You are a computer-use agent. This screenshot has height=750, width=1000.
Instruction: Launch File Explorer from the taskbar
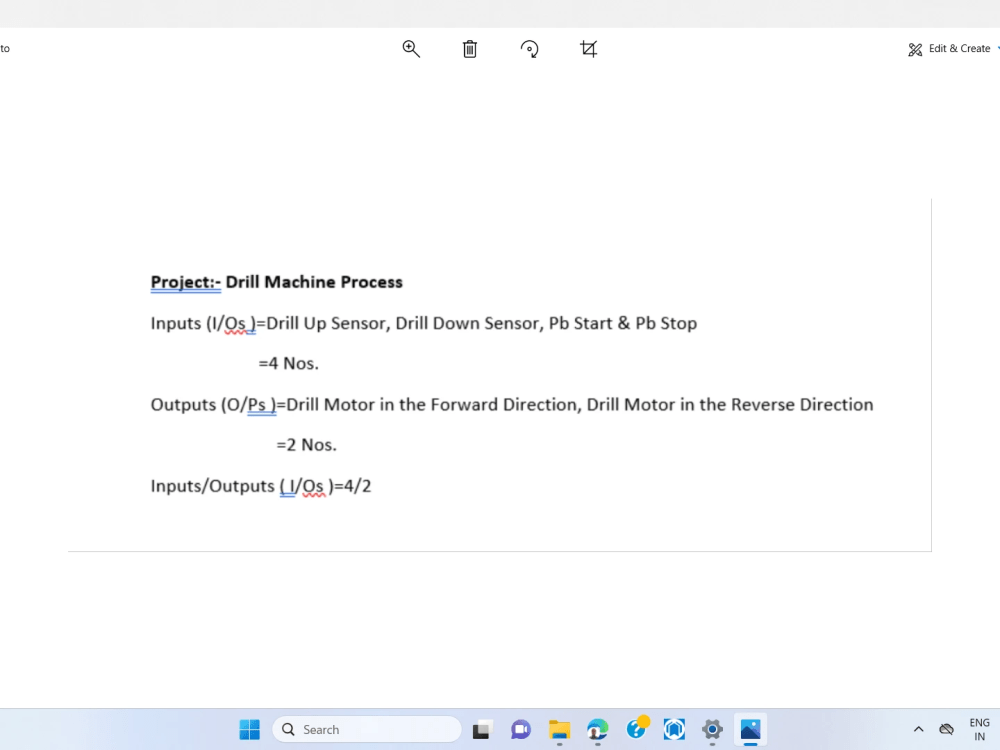click(x=559, y=729)
